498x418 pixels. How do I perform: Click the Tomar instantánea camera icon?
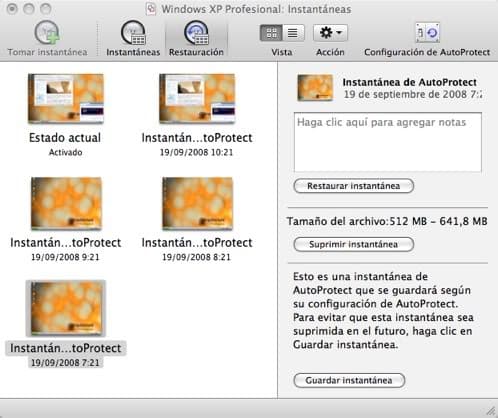coord(47,32)
